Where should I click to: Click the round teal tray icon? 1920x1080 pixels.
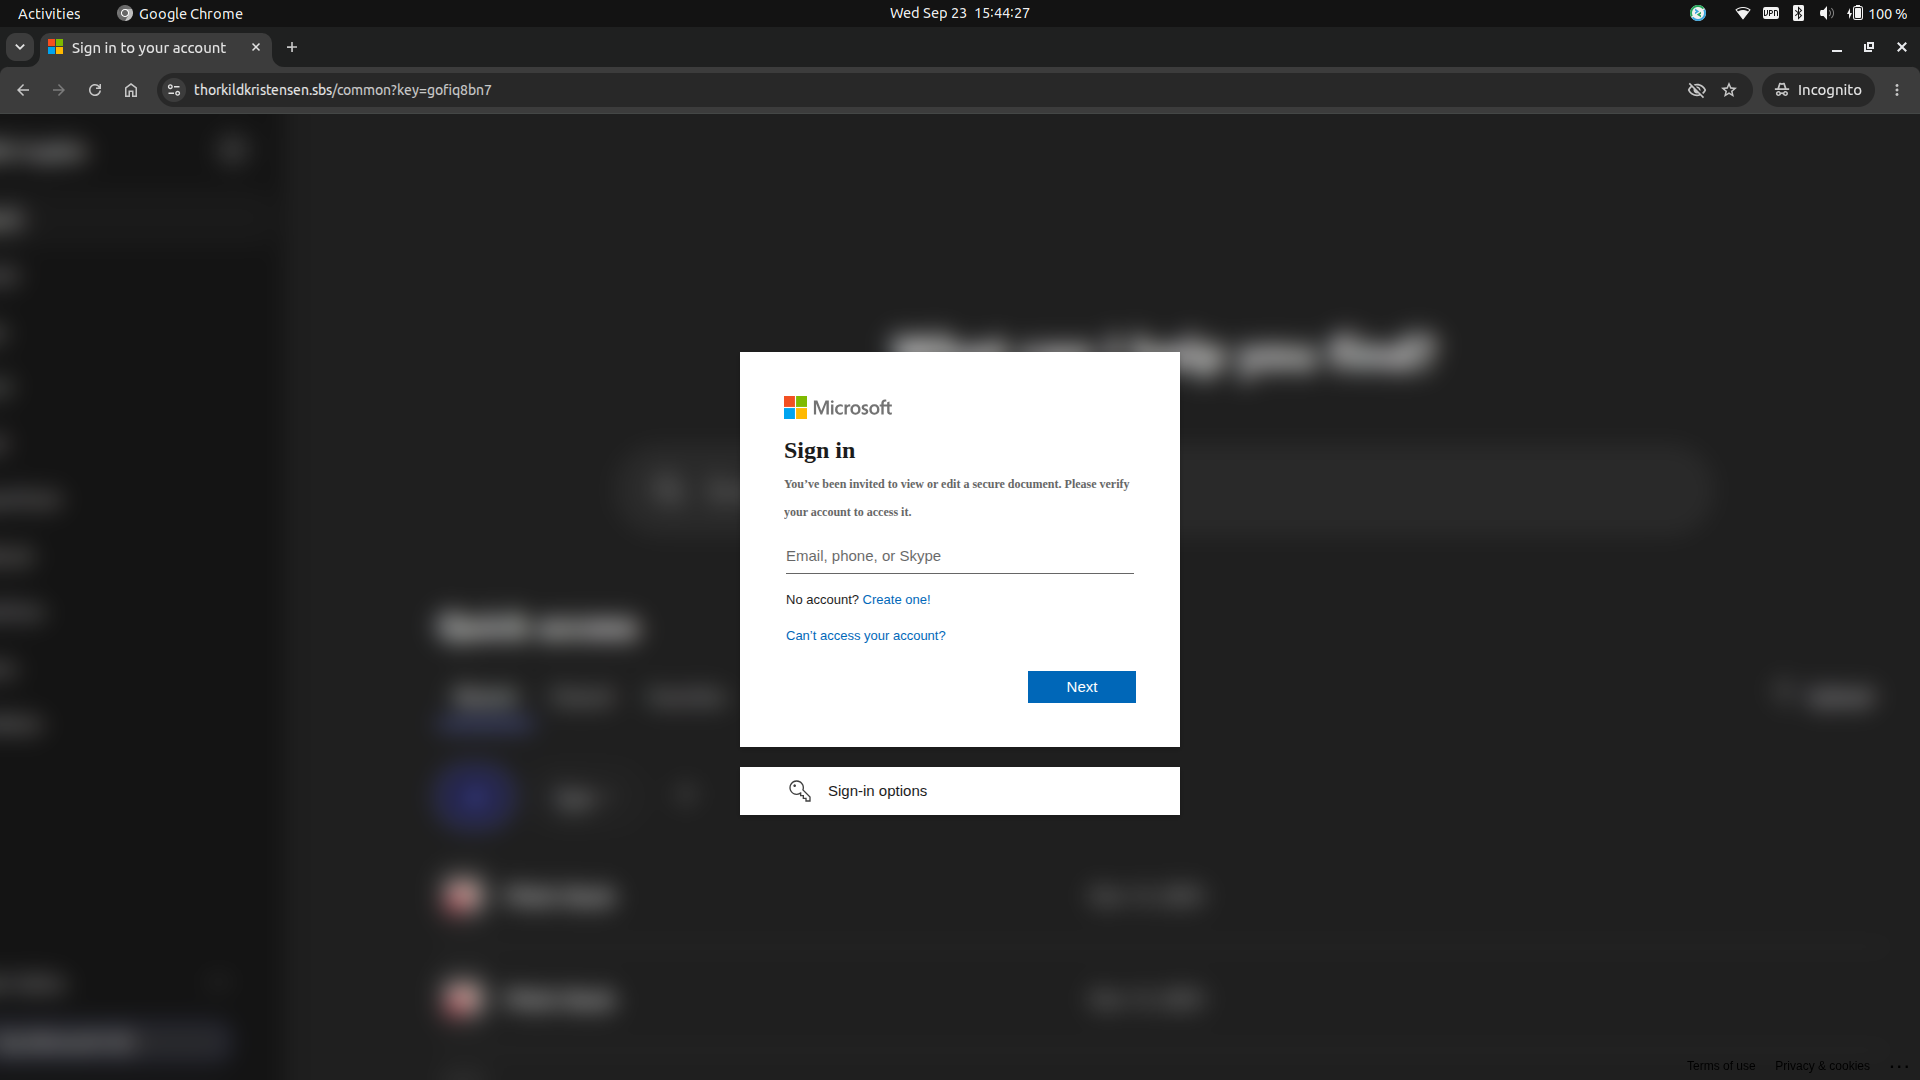click(x=1698, y=13)
